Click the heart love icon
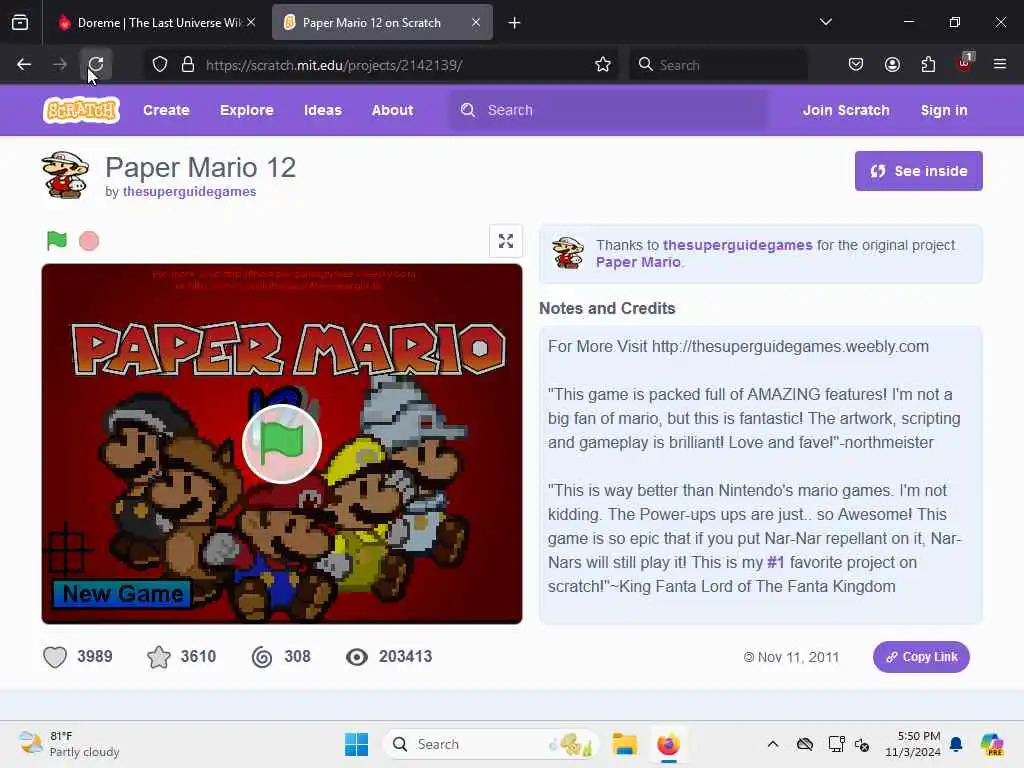The image size is (1024, 768). point(55,656)
